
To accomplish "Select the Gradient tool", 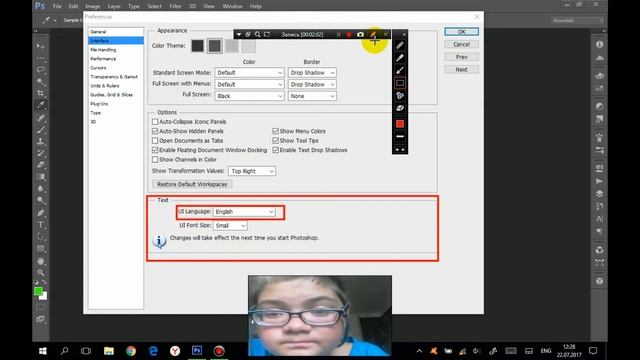I will [40, 177].
